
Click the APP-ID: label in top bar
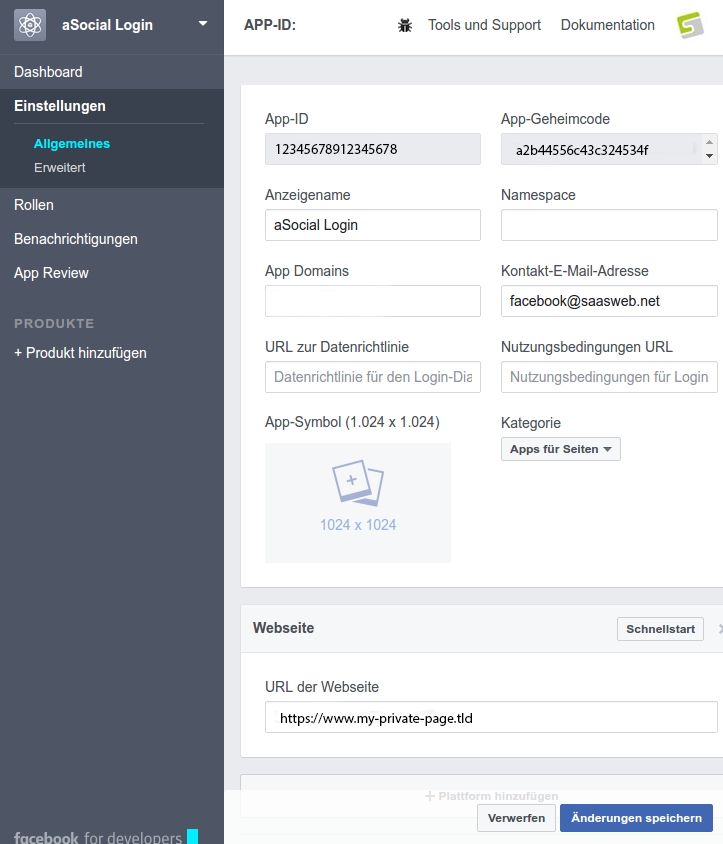point(270,25)
